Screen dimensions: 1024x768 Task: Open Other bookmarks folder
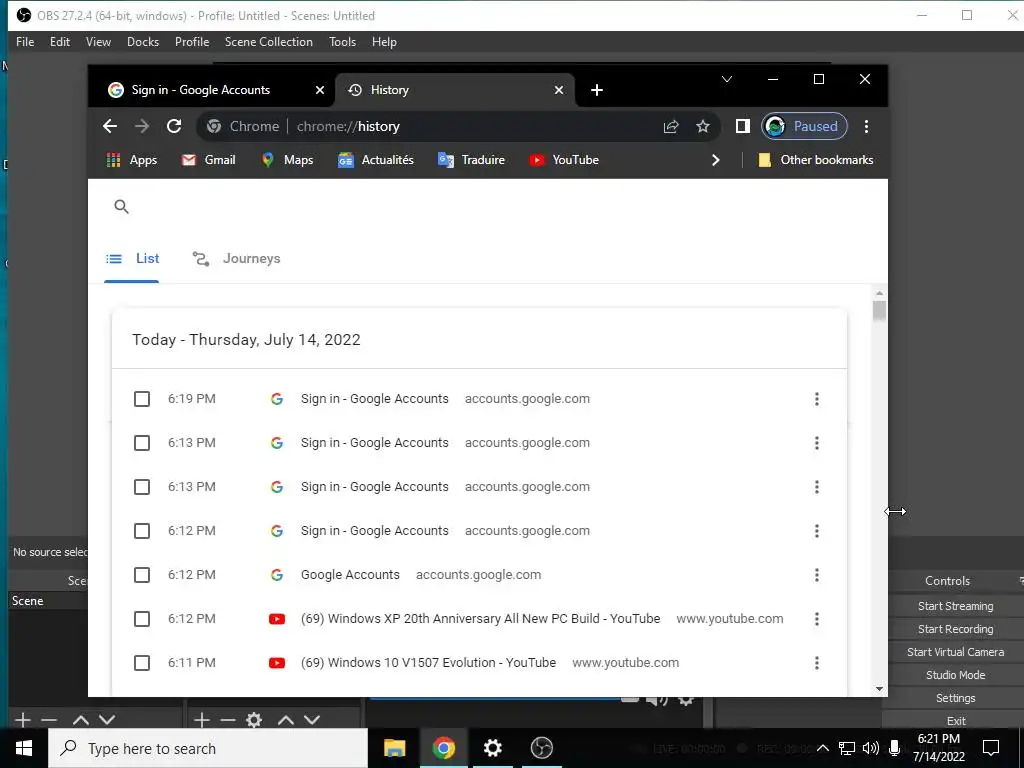pos(815,160)
